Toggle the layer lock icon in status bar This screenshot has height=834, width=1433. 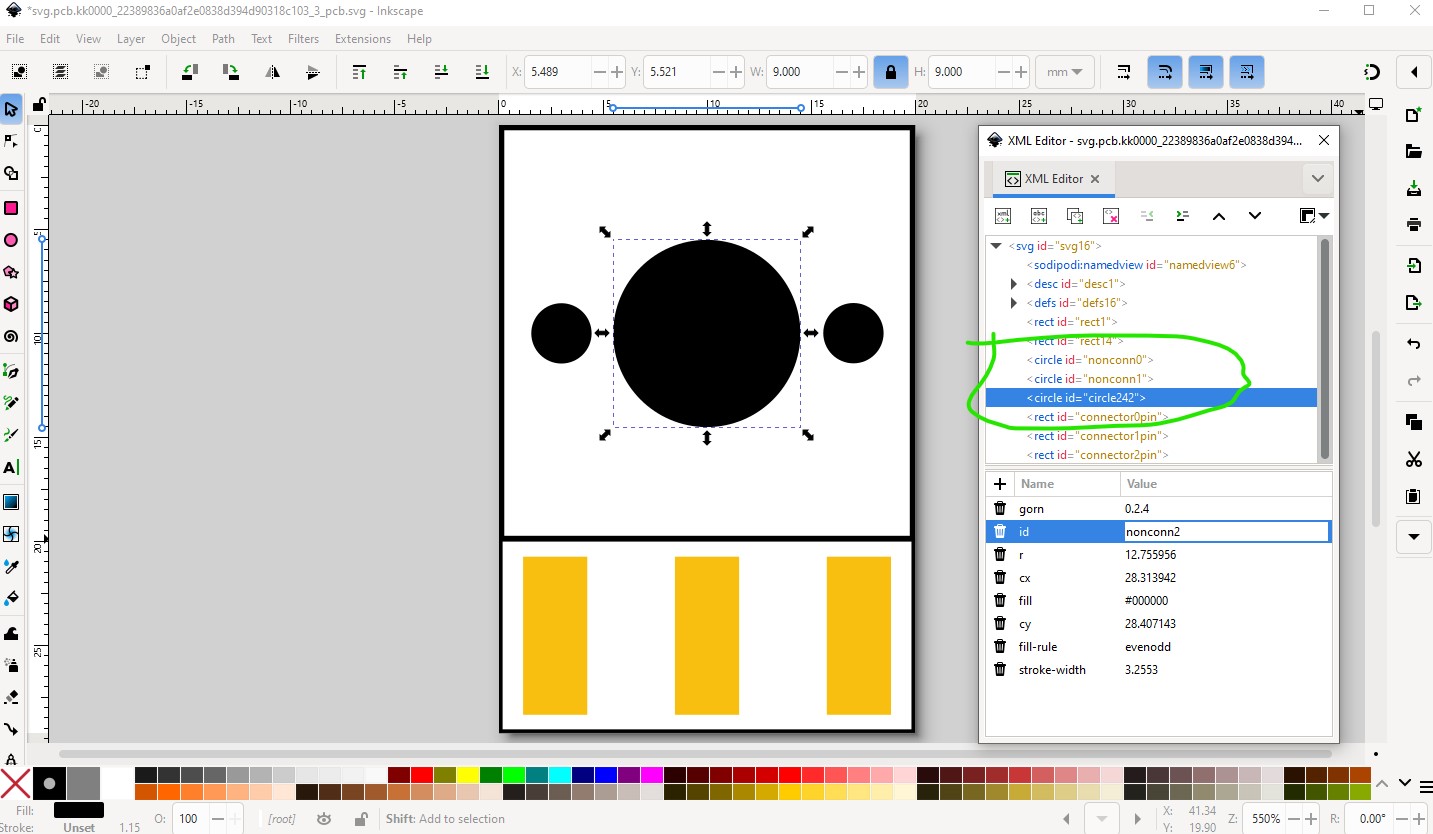point(361,819)
